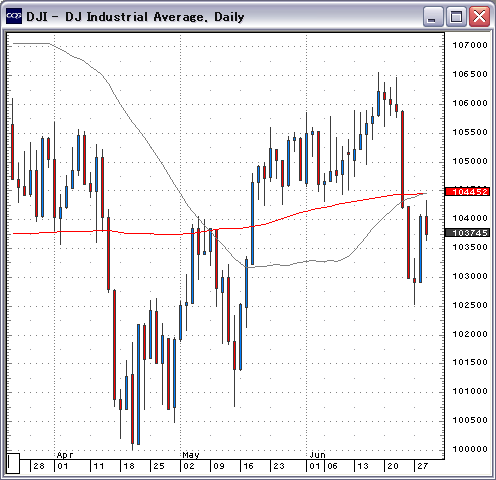Click the 105000 price axis label
Screen dimensions: 496x480
coord(470,161)
